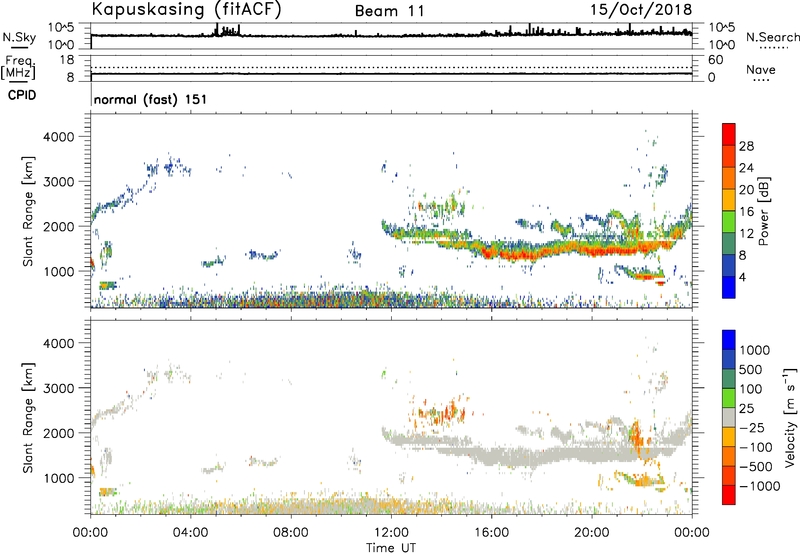Click the '4' tick on the power colorbar
The width and height of the screenshot is (800, 554).
(742, 277)
